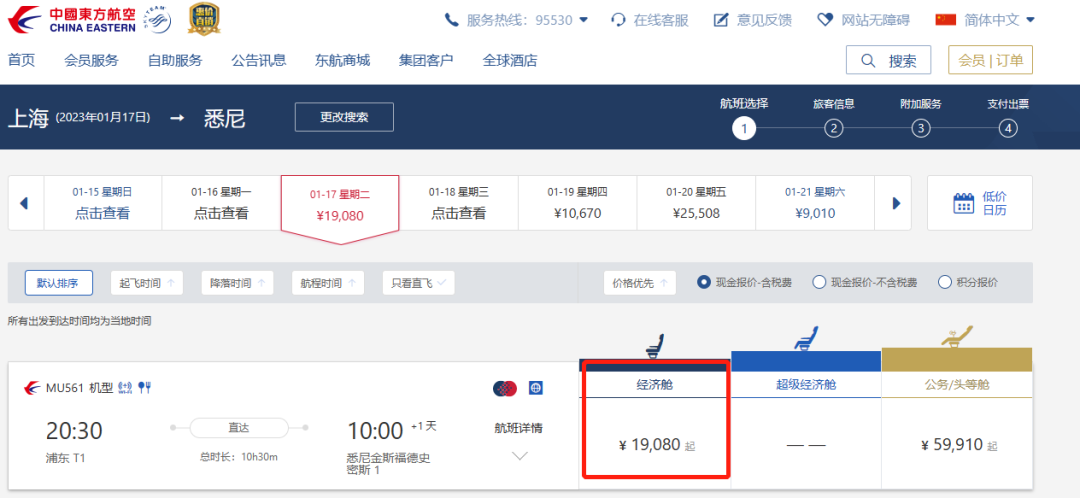Open the 自助服务 menu
Viewport: 1080px width, 498px height.
tap(175, 61)
